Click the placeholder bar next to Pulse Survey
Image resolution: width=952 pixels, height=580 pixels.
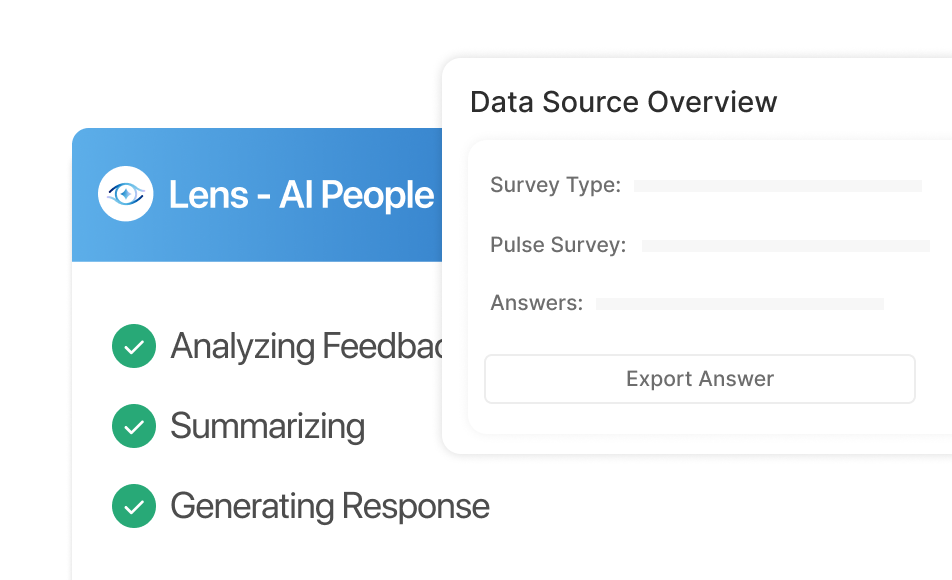pos(786,245)
